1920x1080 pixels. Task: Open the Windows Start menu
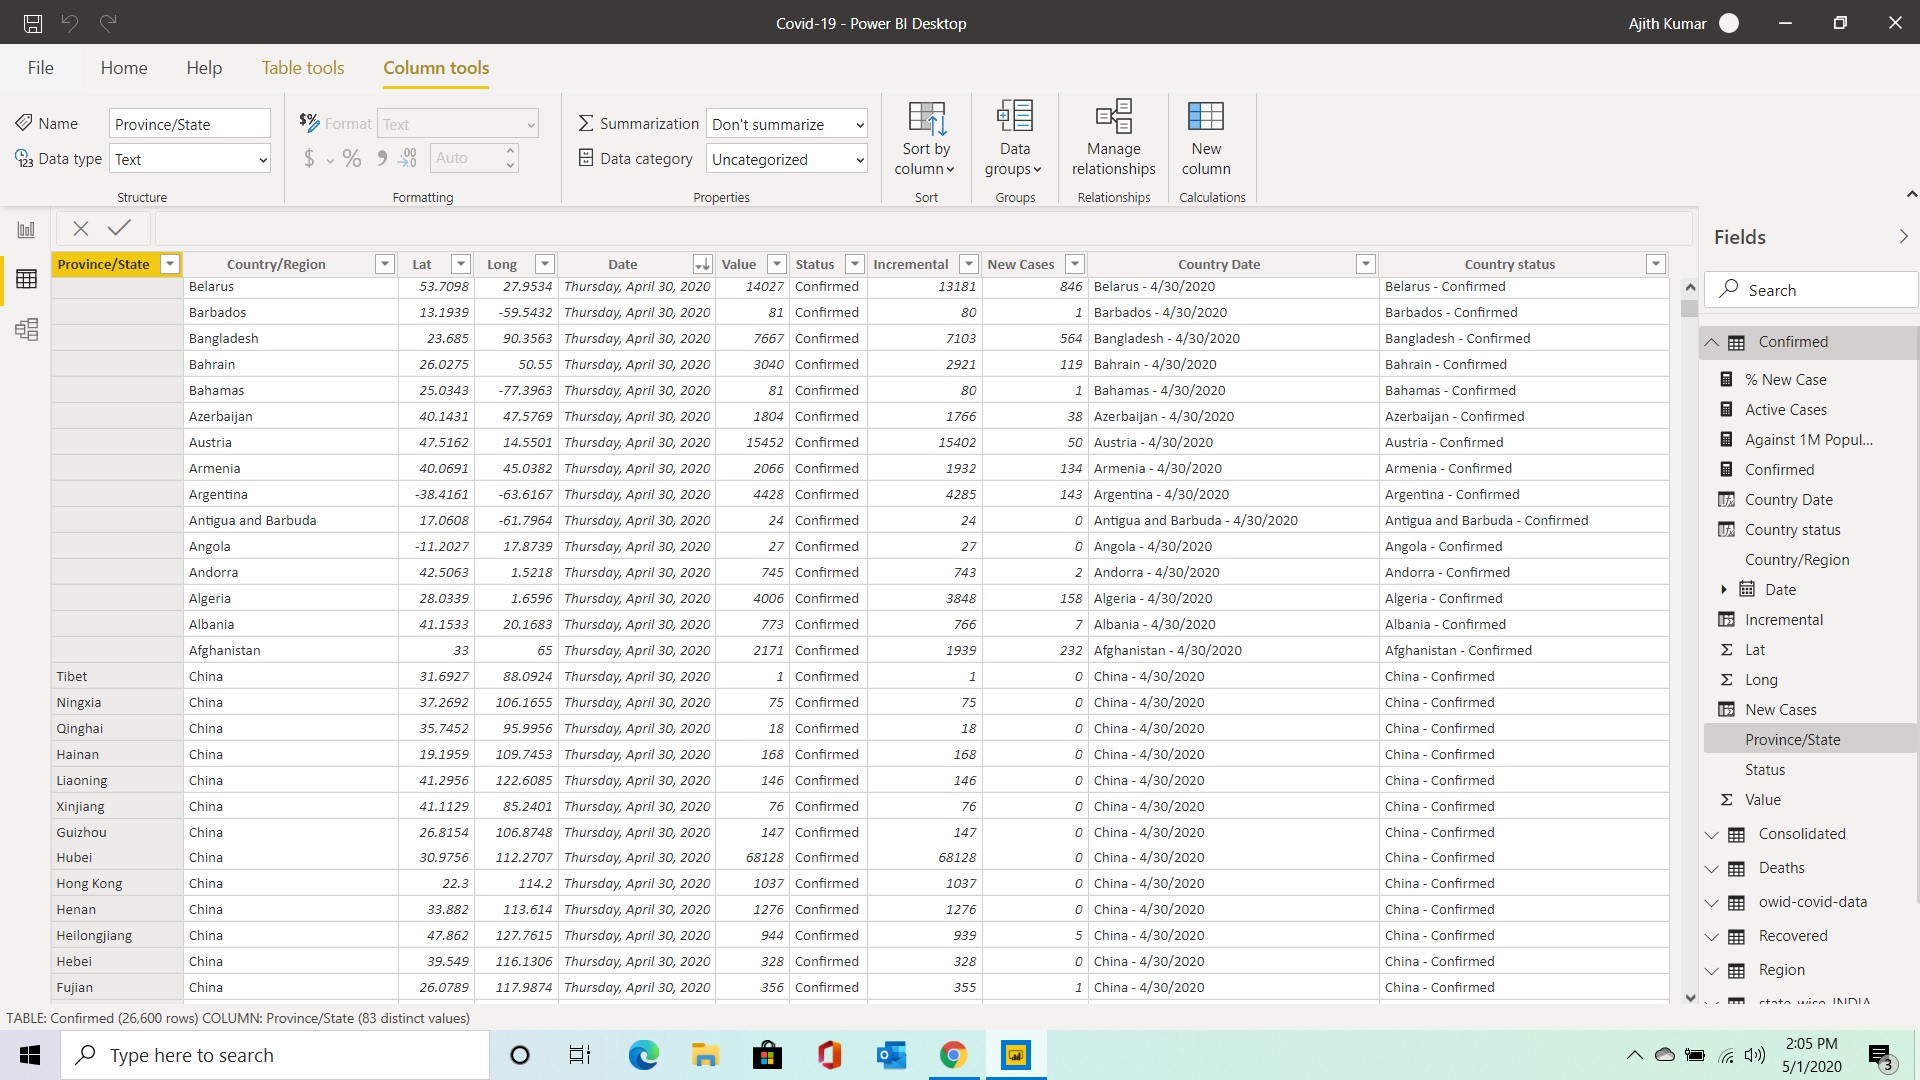[x=30, y=1055]
